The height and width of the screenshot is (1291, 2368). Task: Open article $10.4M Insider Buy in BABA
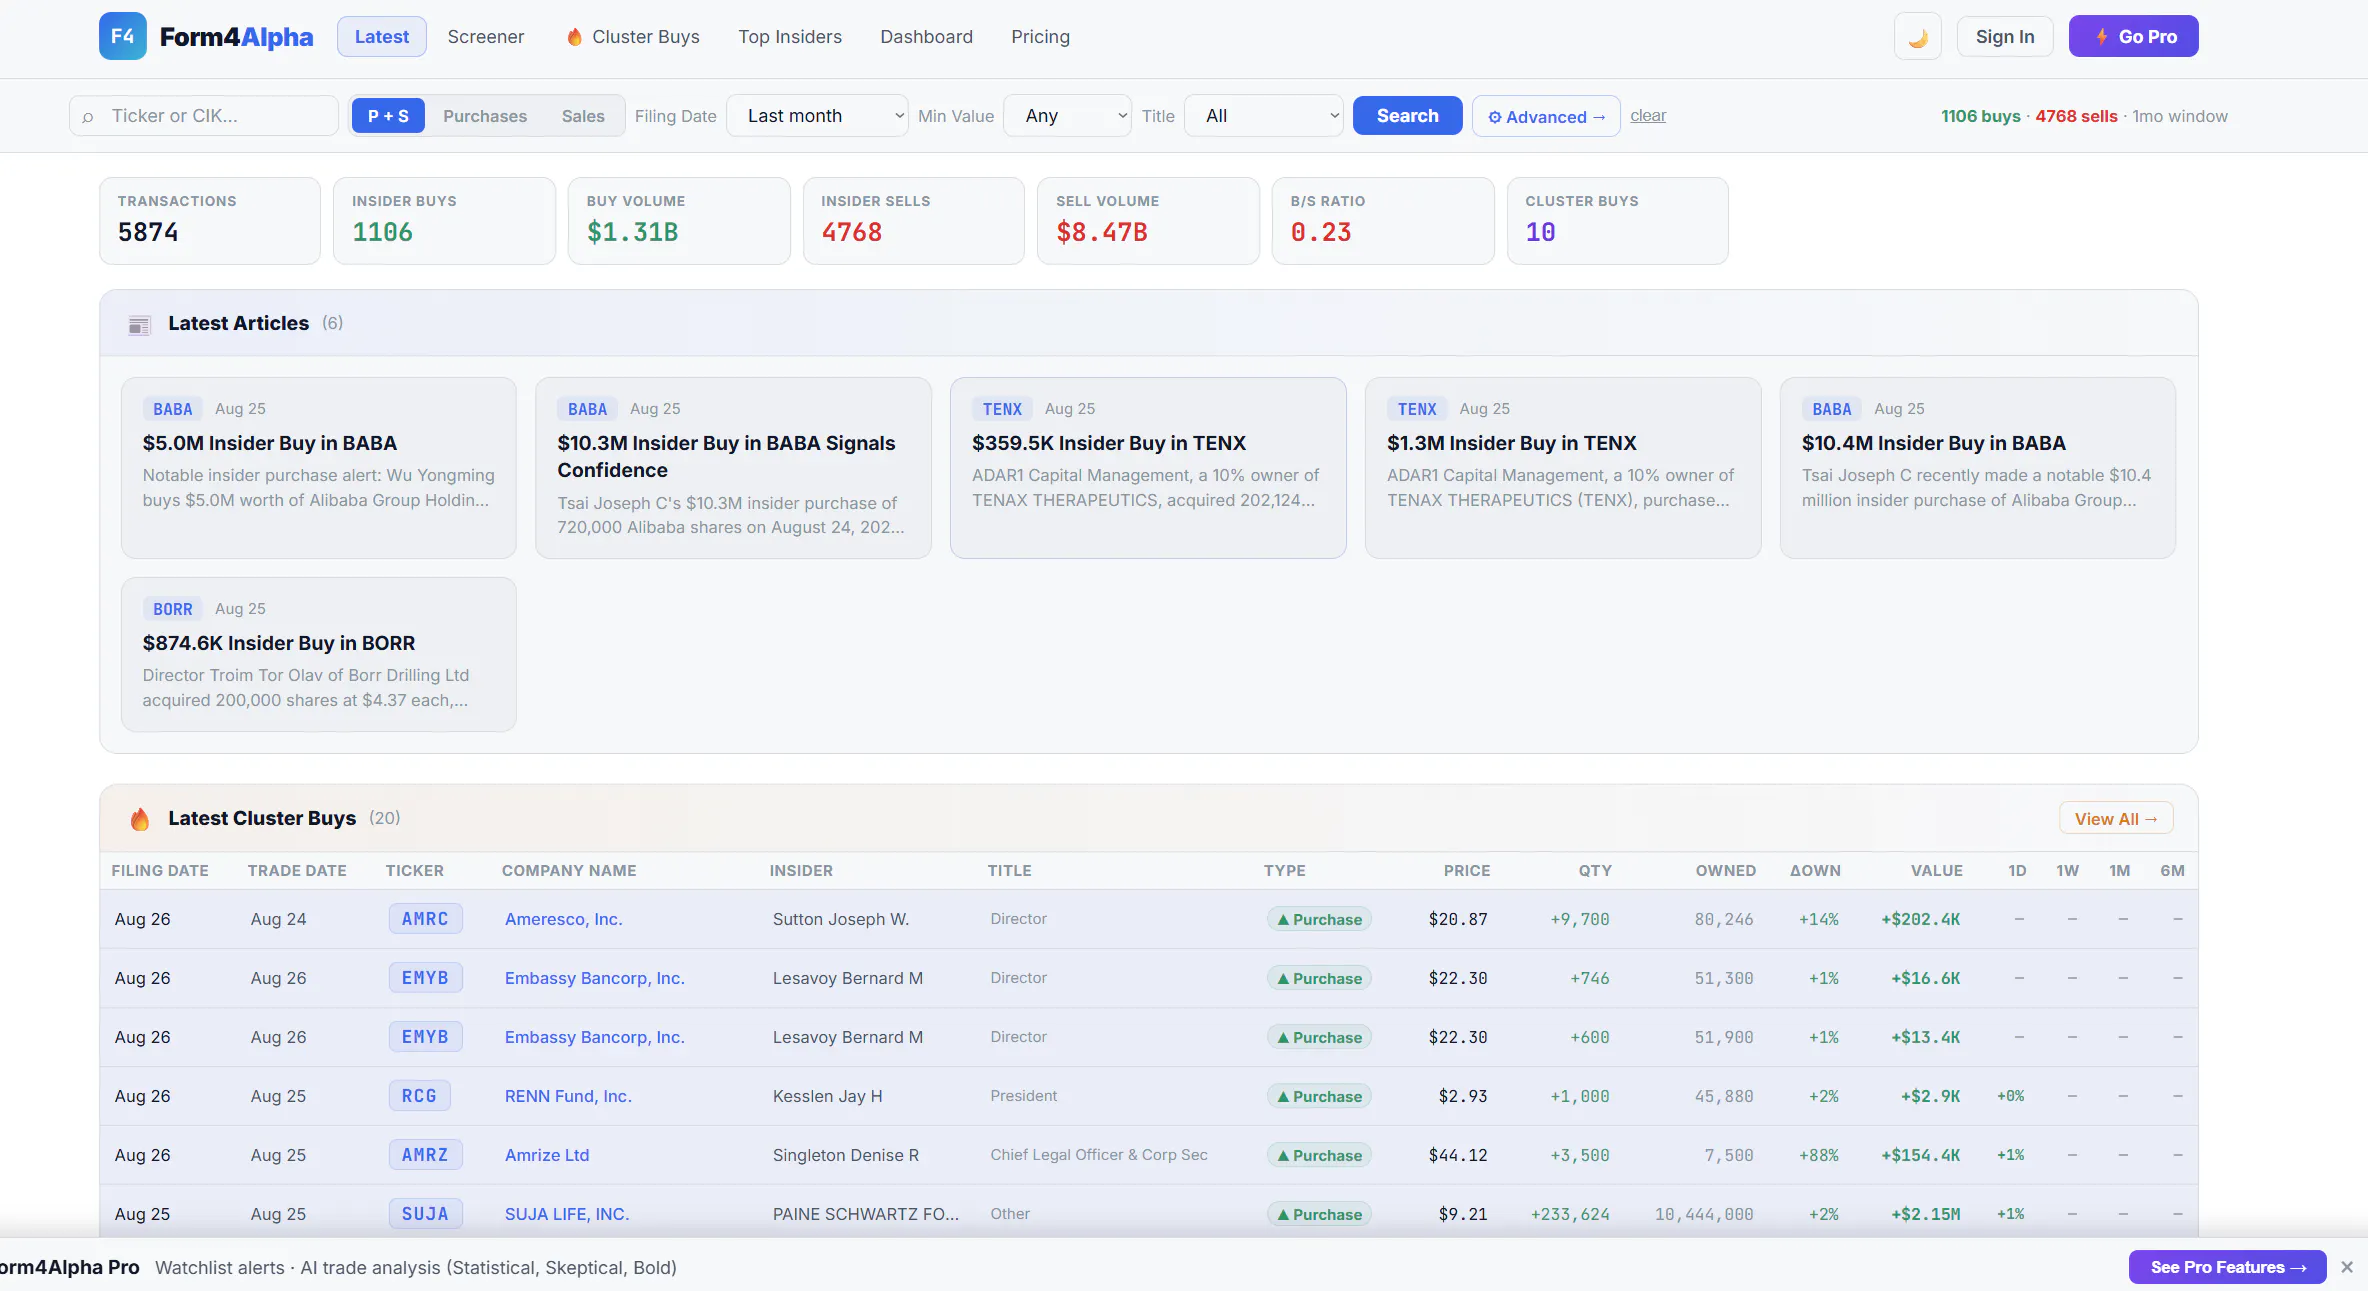[1977, 467]
